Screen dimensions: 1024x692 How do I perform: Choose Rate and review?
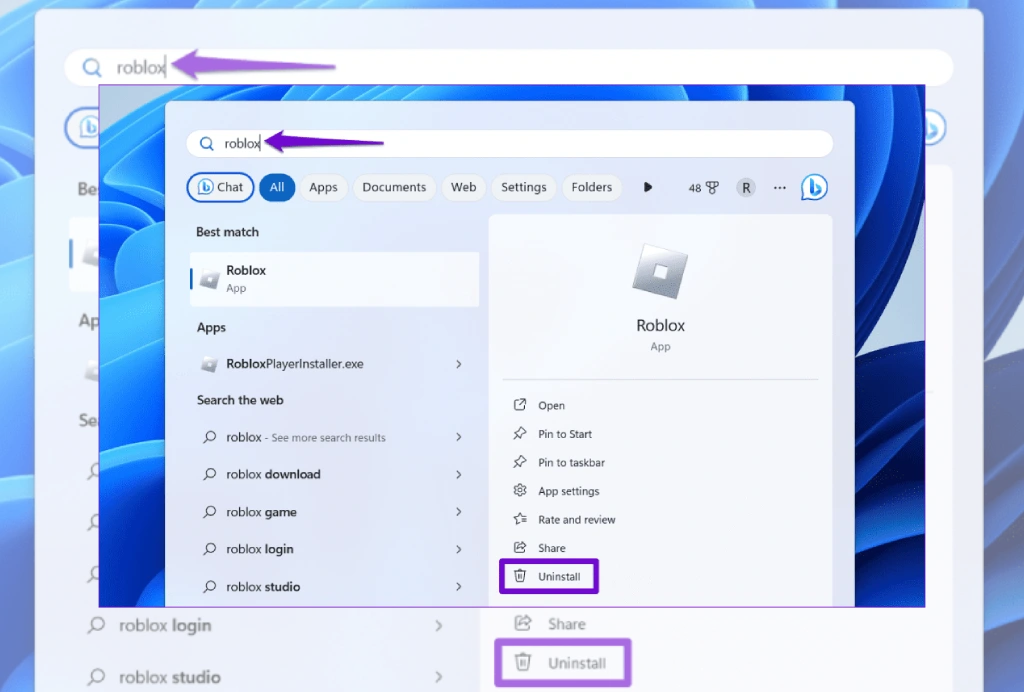click(577, 520)
